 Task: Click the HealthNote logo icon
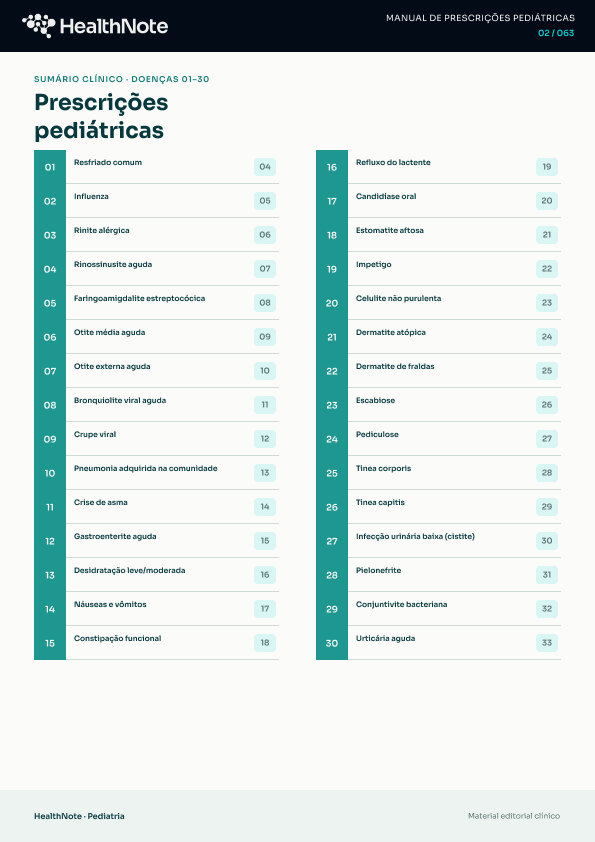coord(38,26)
